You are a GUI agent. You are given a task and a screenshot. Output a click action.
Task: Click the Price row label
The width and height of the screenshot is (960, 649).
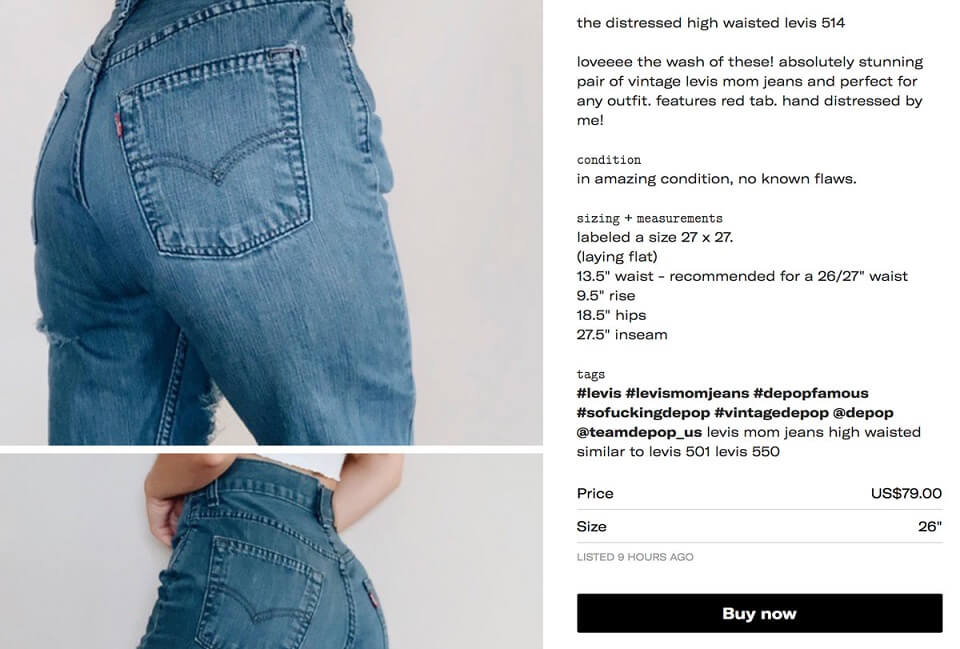click(x=595, y=493)
